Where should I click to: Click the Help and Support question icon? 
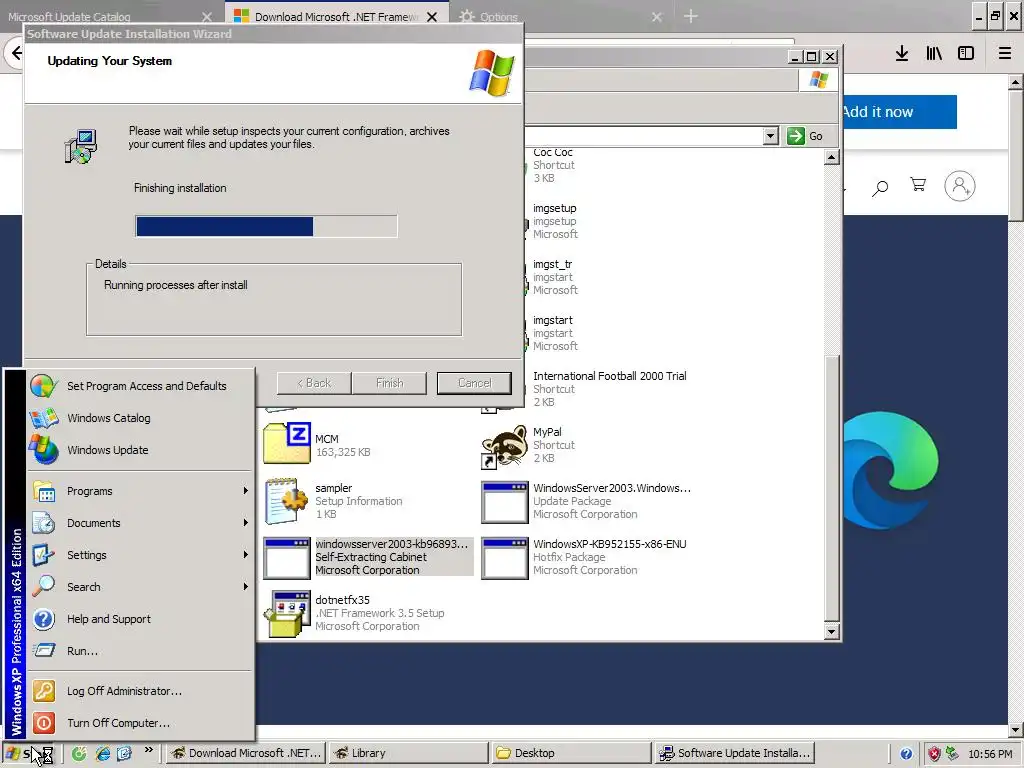point(44,618)
